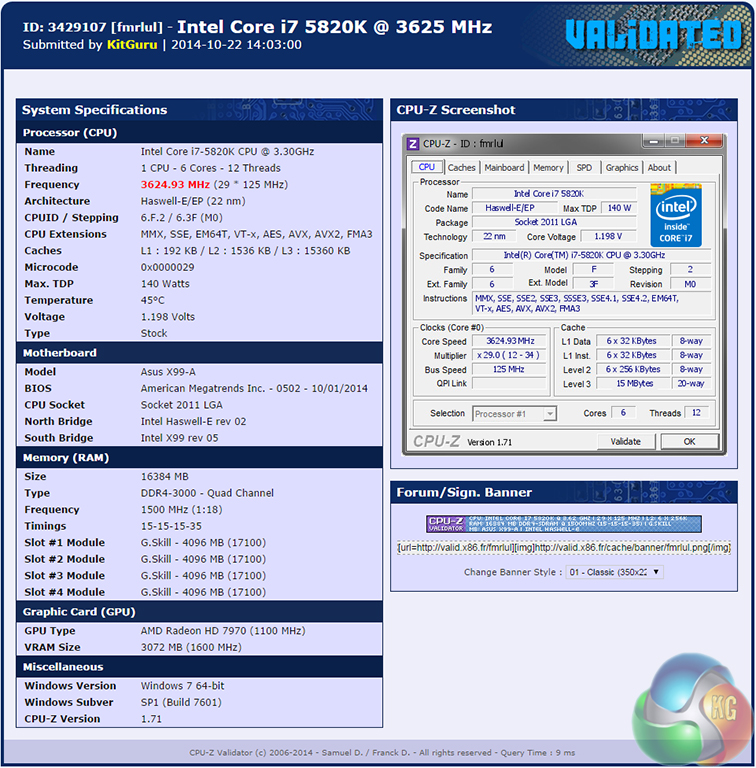This screenshot has width=756, height=768.
Task: Click the Windows Subver value SP1 (Build 7601)
Action: [x=181, y=702]
